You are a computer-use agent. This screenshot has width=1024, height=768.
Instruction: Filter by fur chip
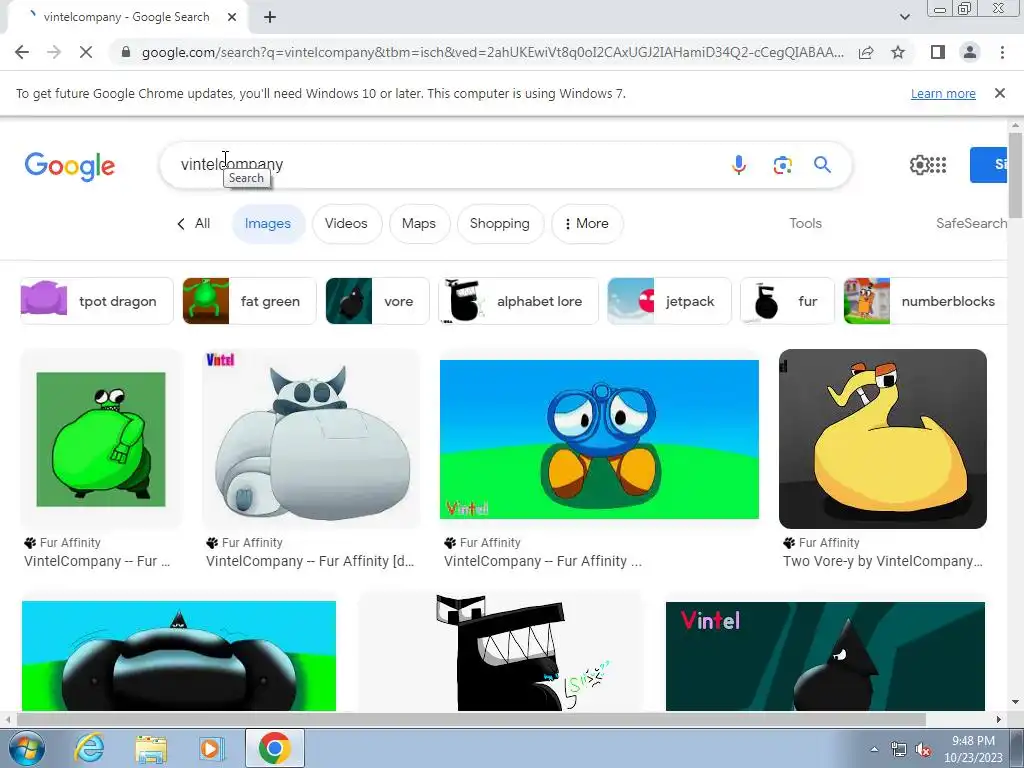788,301
